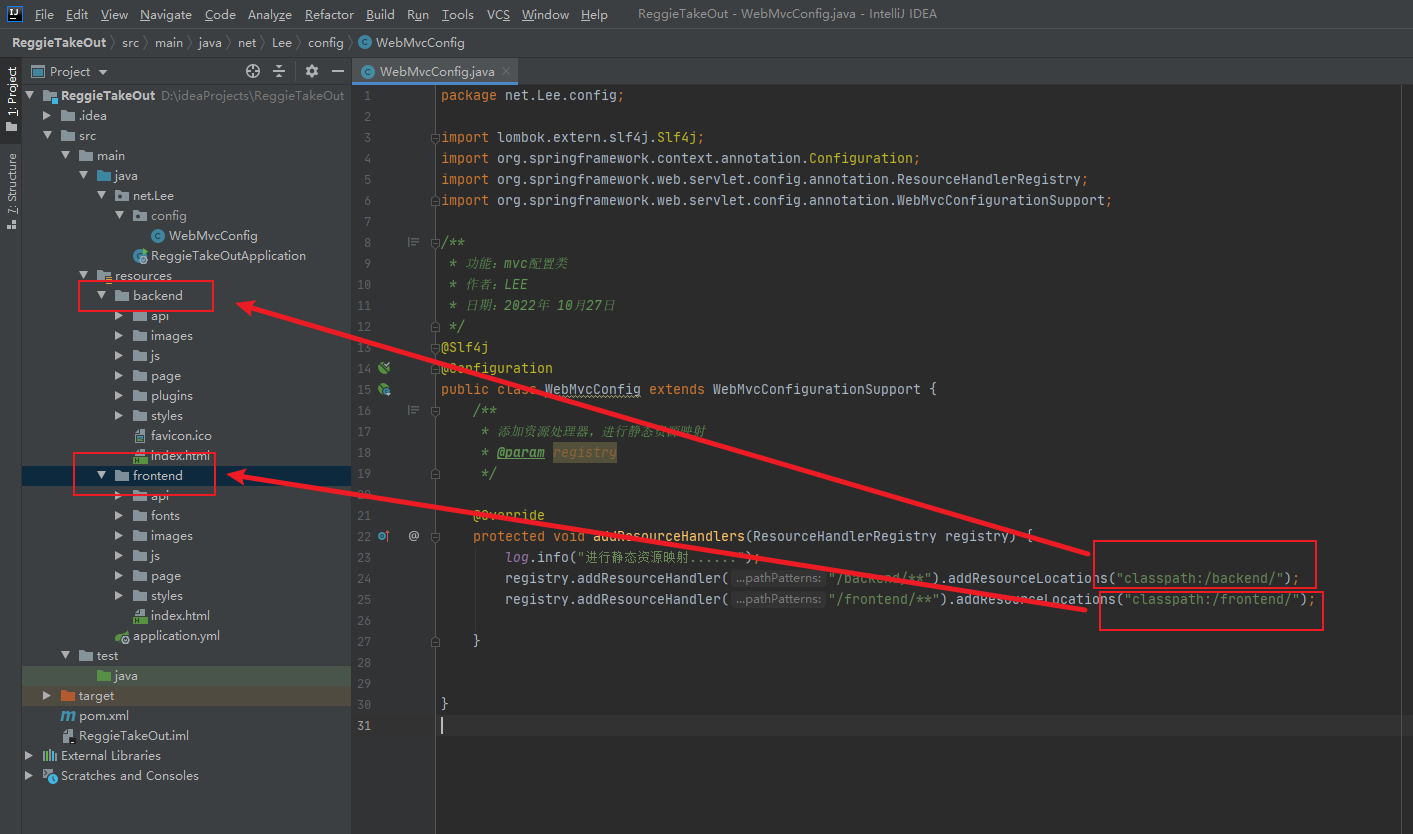
Task: Collapse the frontend folder
Action: (x=101, y=476)
